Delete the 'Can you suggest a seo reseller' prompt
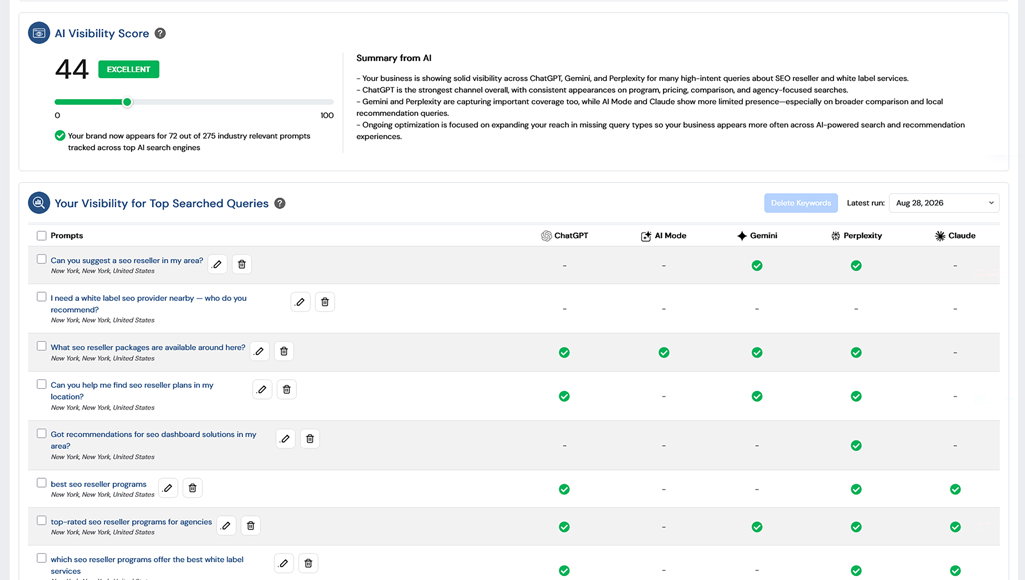The height and width of the screenshot is (580, 1025). tap(242, 264)
